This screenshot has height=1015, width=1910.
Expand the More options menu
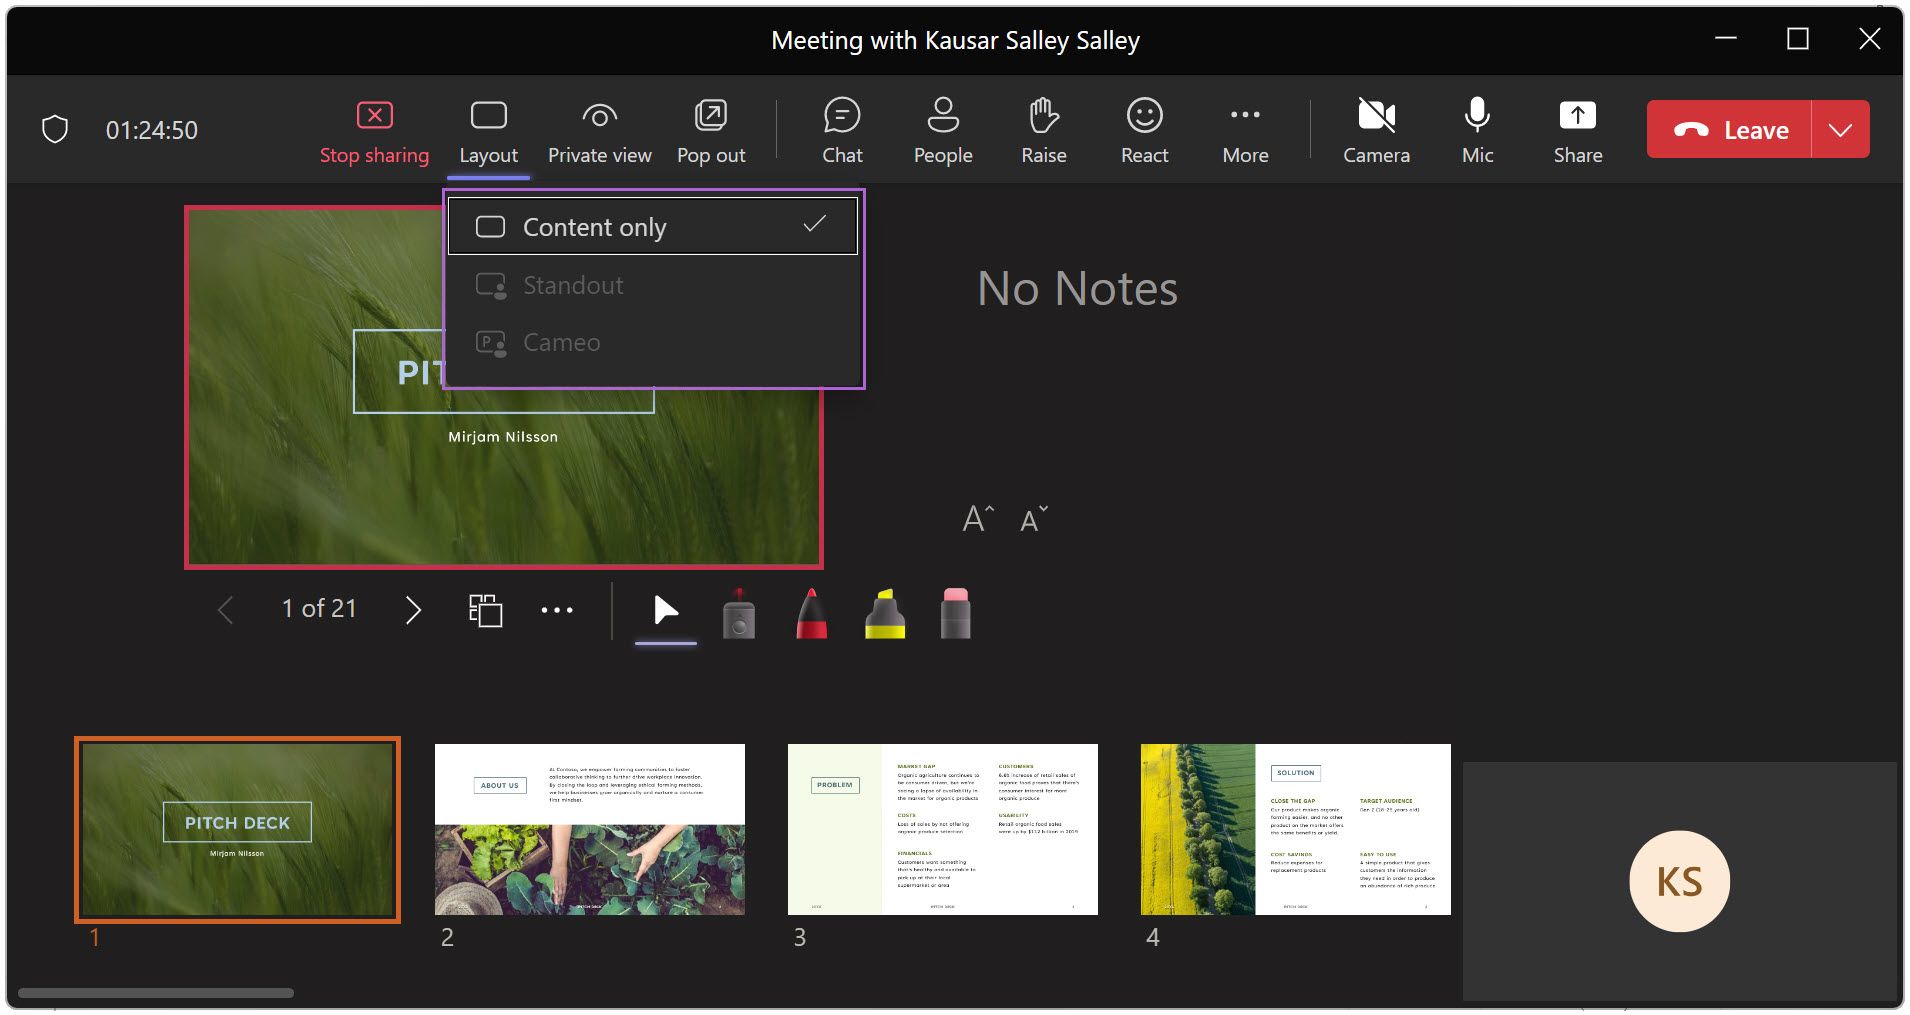tap(1244, 128)
